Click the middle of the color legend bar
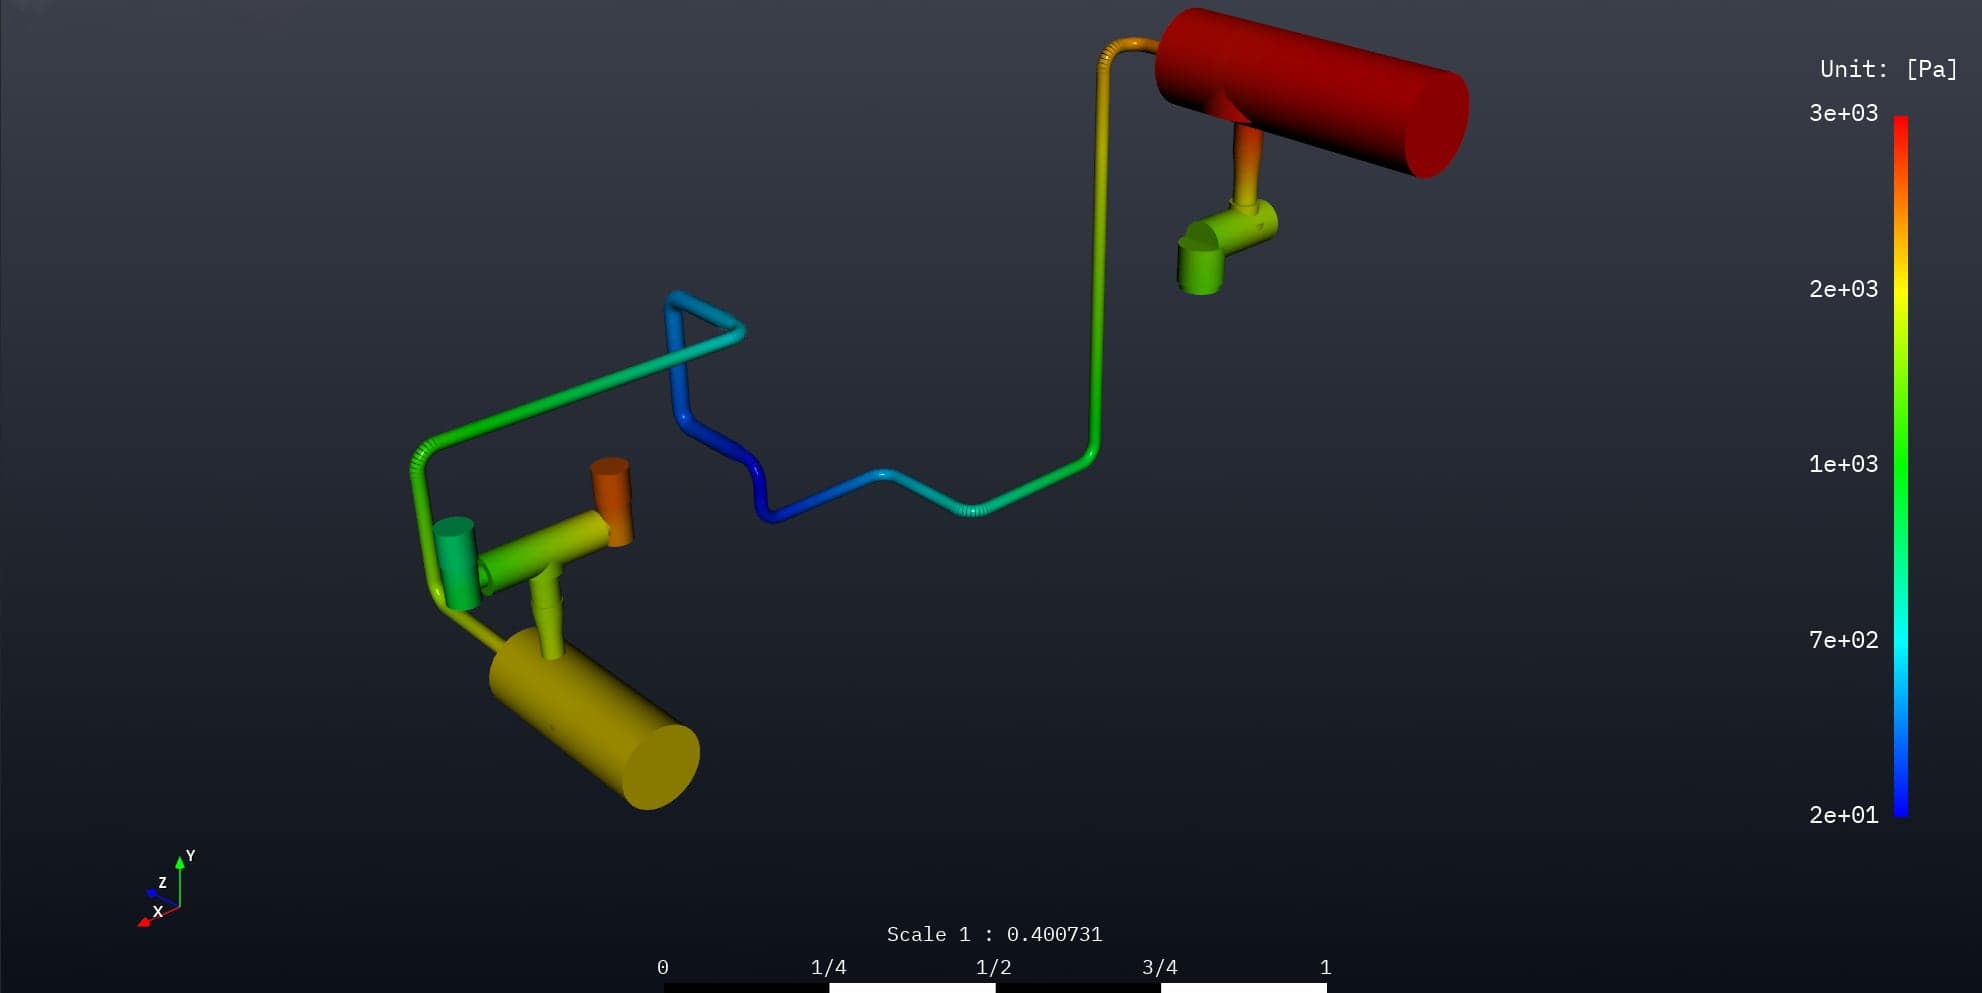Image resolution: width=1982 pixels, height=993 pixels. coord(1901,465)
